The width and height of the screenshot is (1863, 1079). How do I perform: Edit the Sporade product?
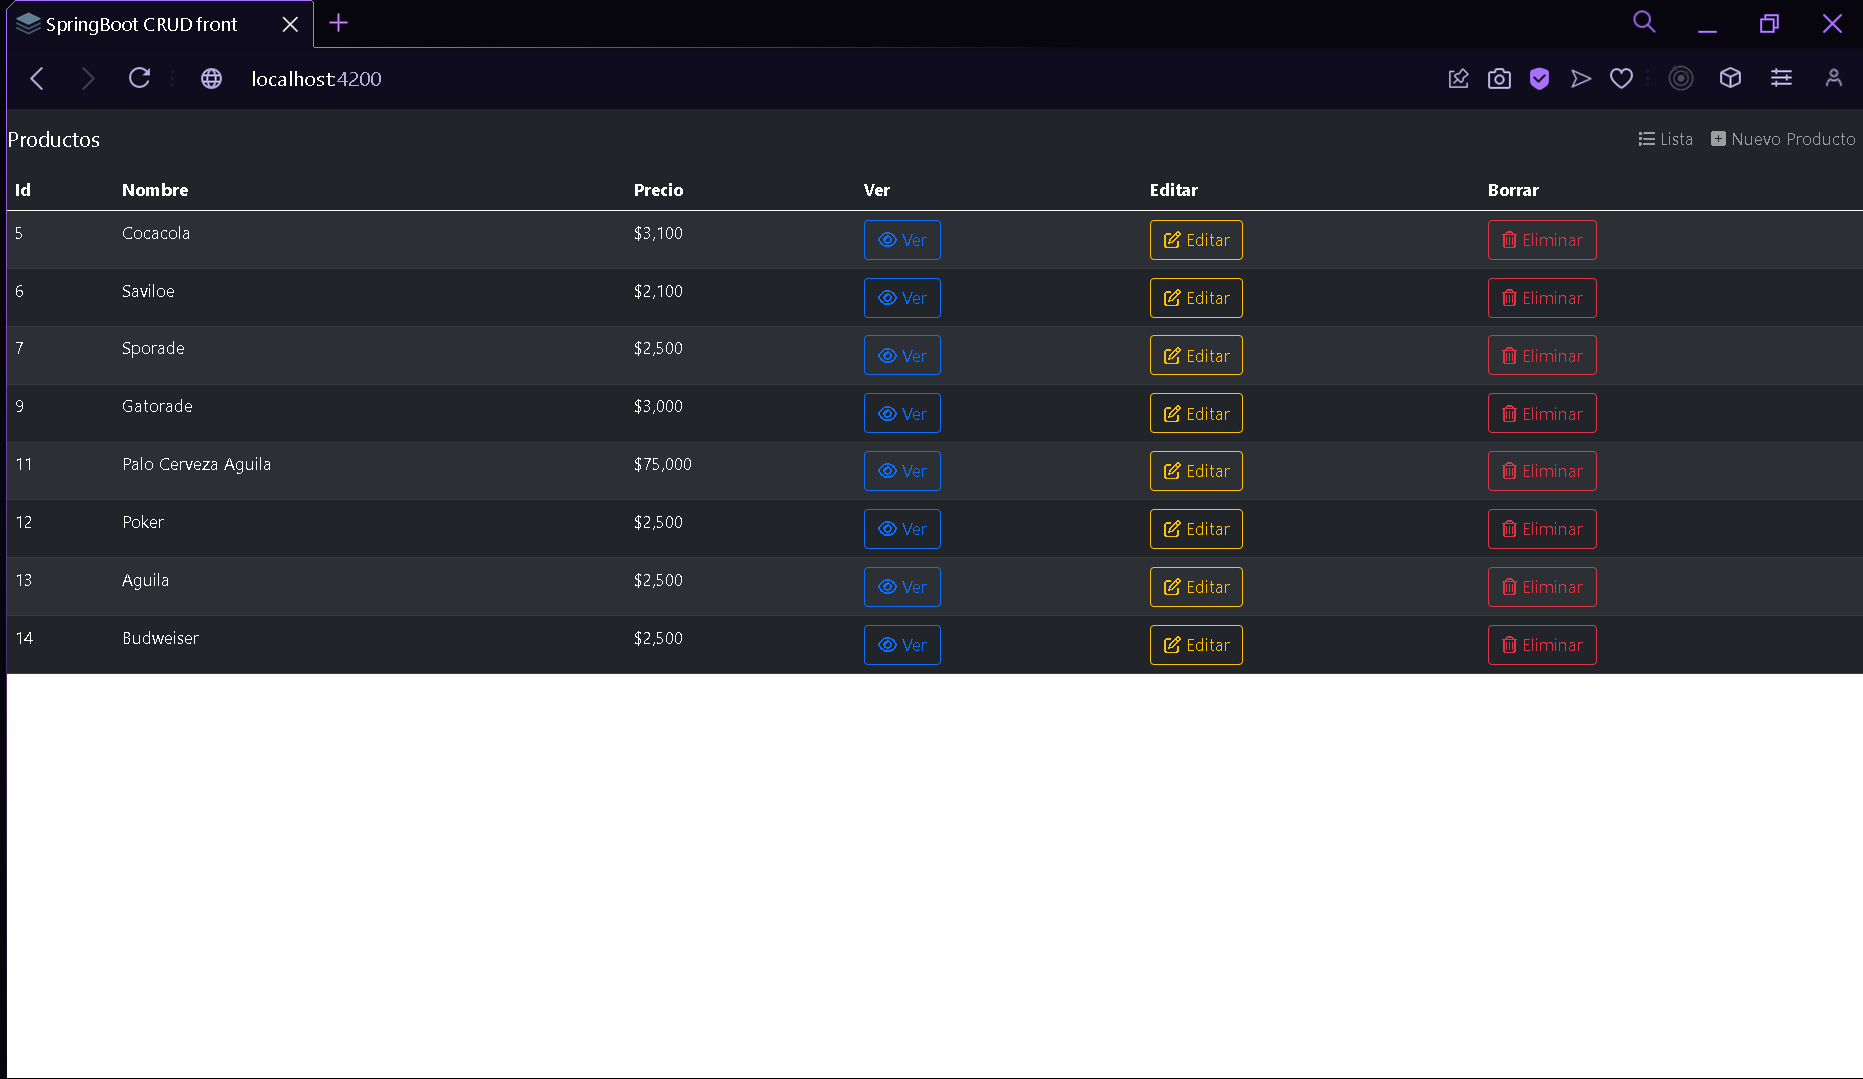click(1196, 355)
